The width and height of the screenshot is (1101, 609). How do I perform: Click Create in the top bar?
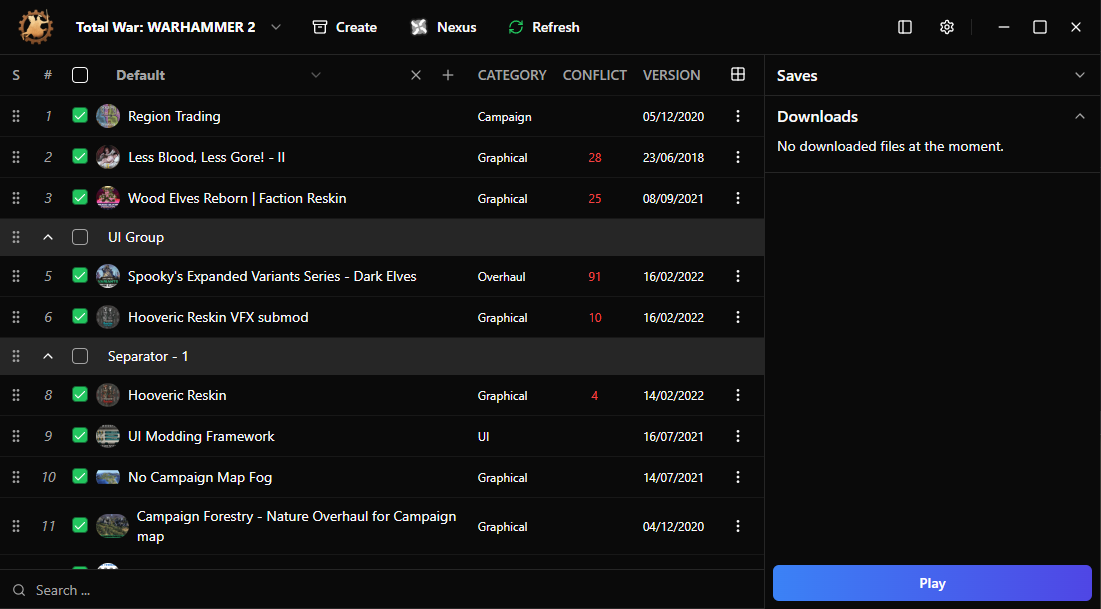(x=345, y=27)
